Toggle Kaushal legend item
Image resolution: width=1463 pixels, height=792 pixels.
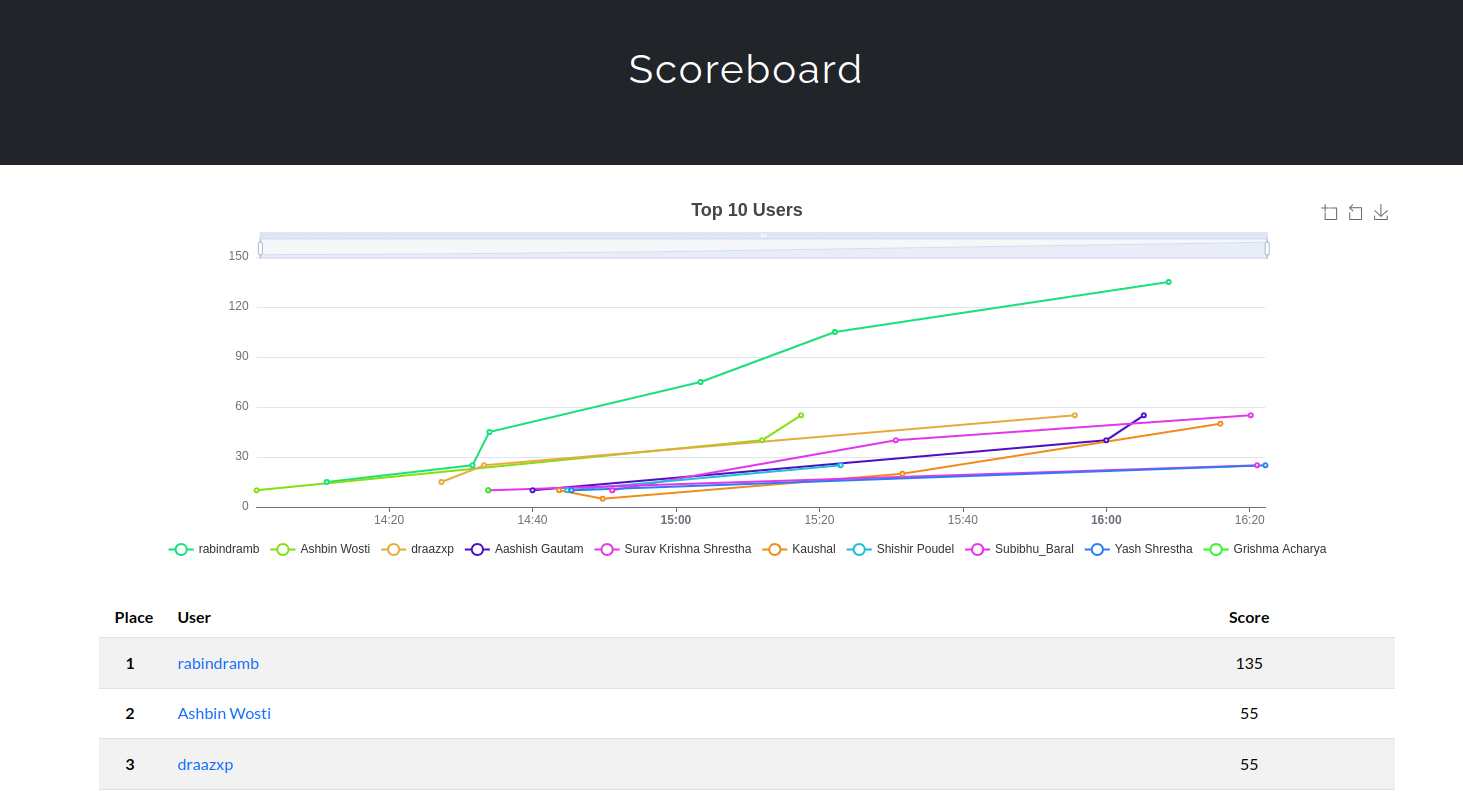[799, 549]
